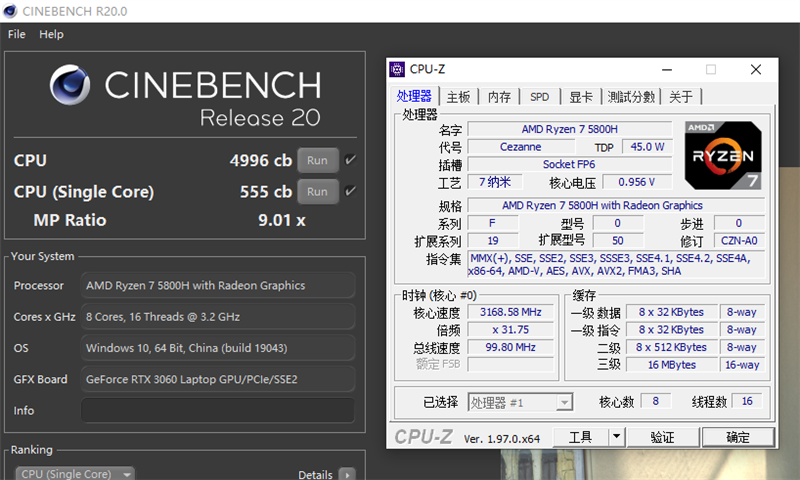Image resolution: width=800 pixels, height=480 pixels.
Task: Click the 验证 button in CPU-Z
Action: tap(663, 437)
